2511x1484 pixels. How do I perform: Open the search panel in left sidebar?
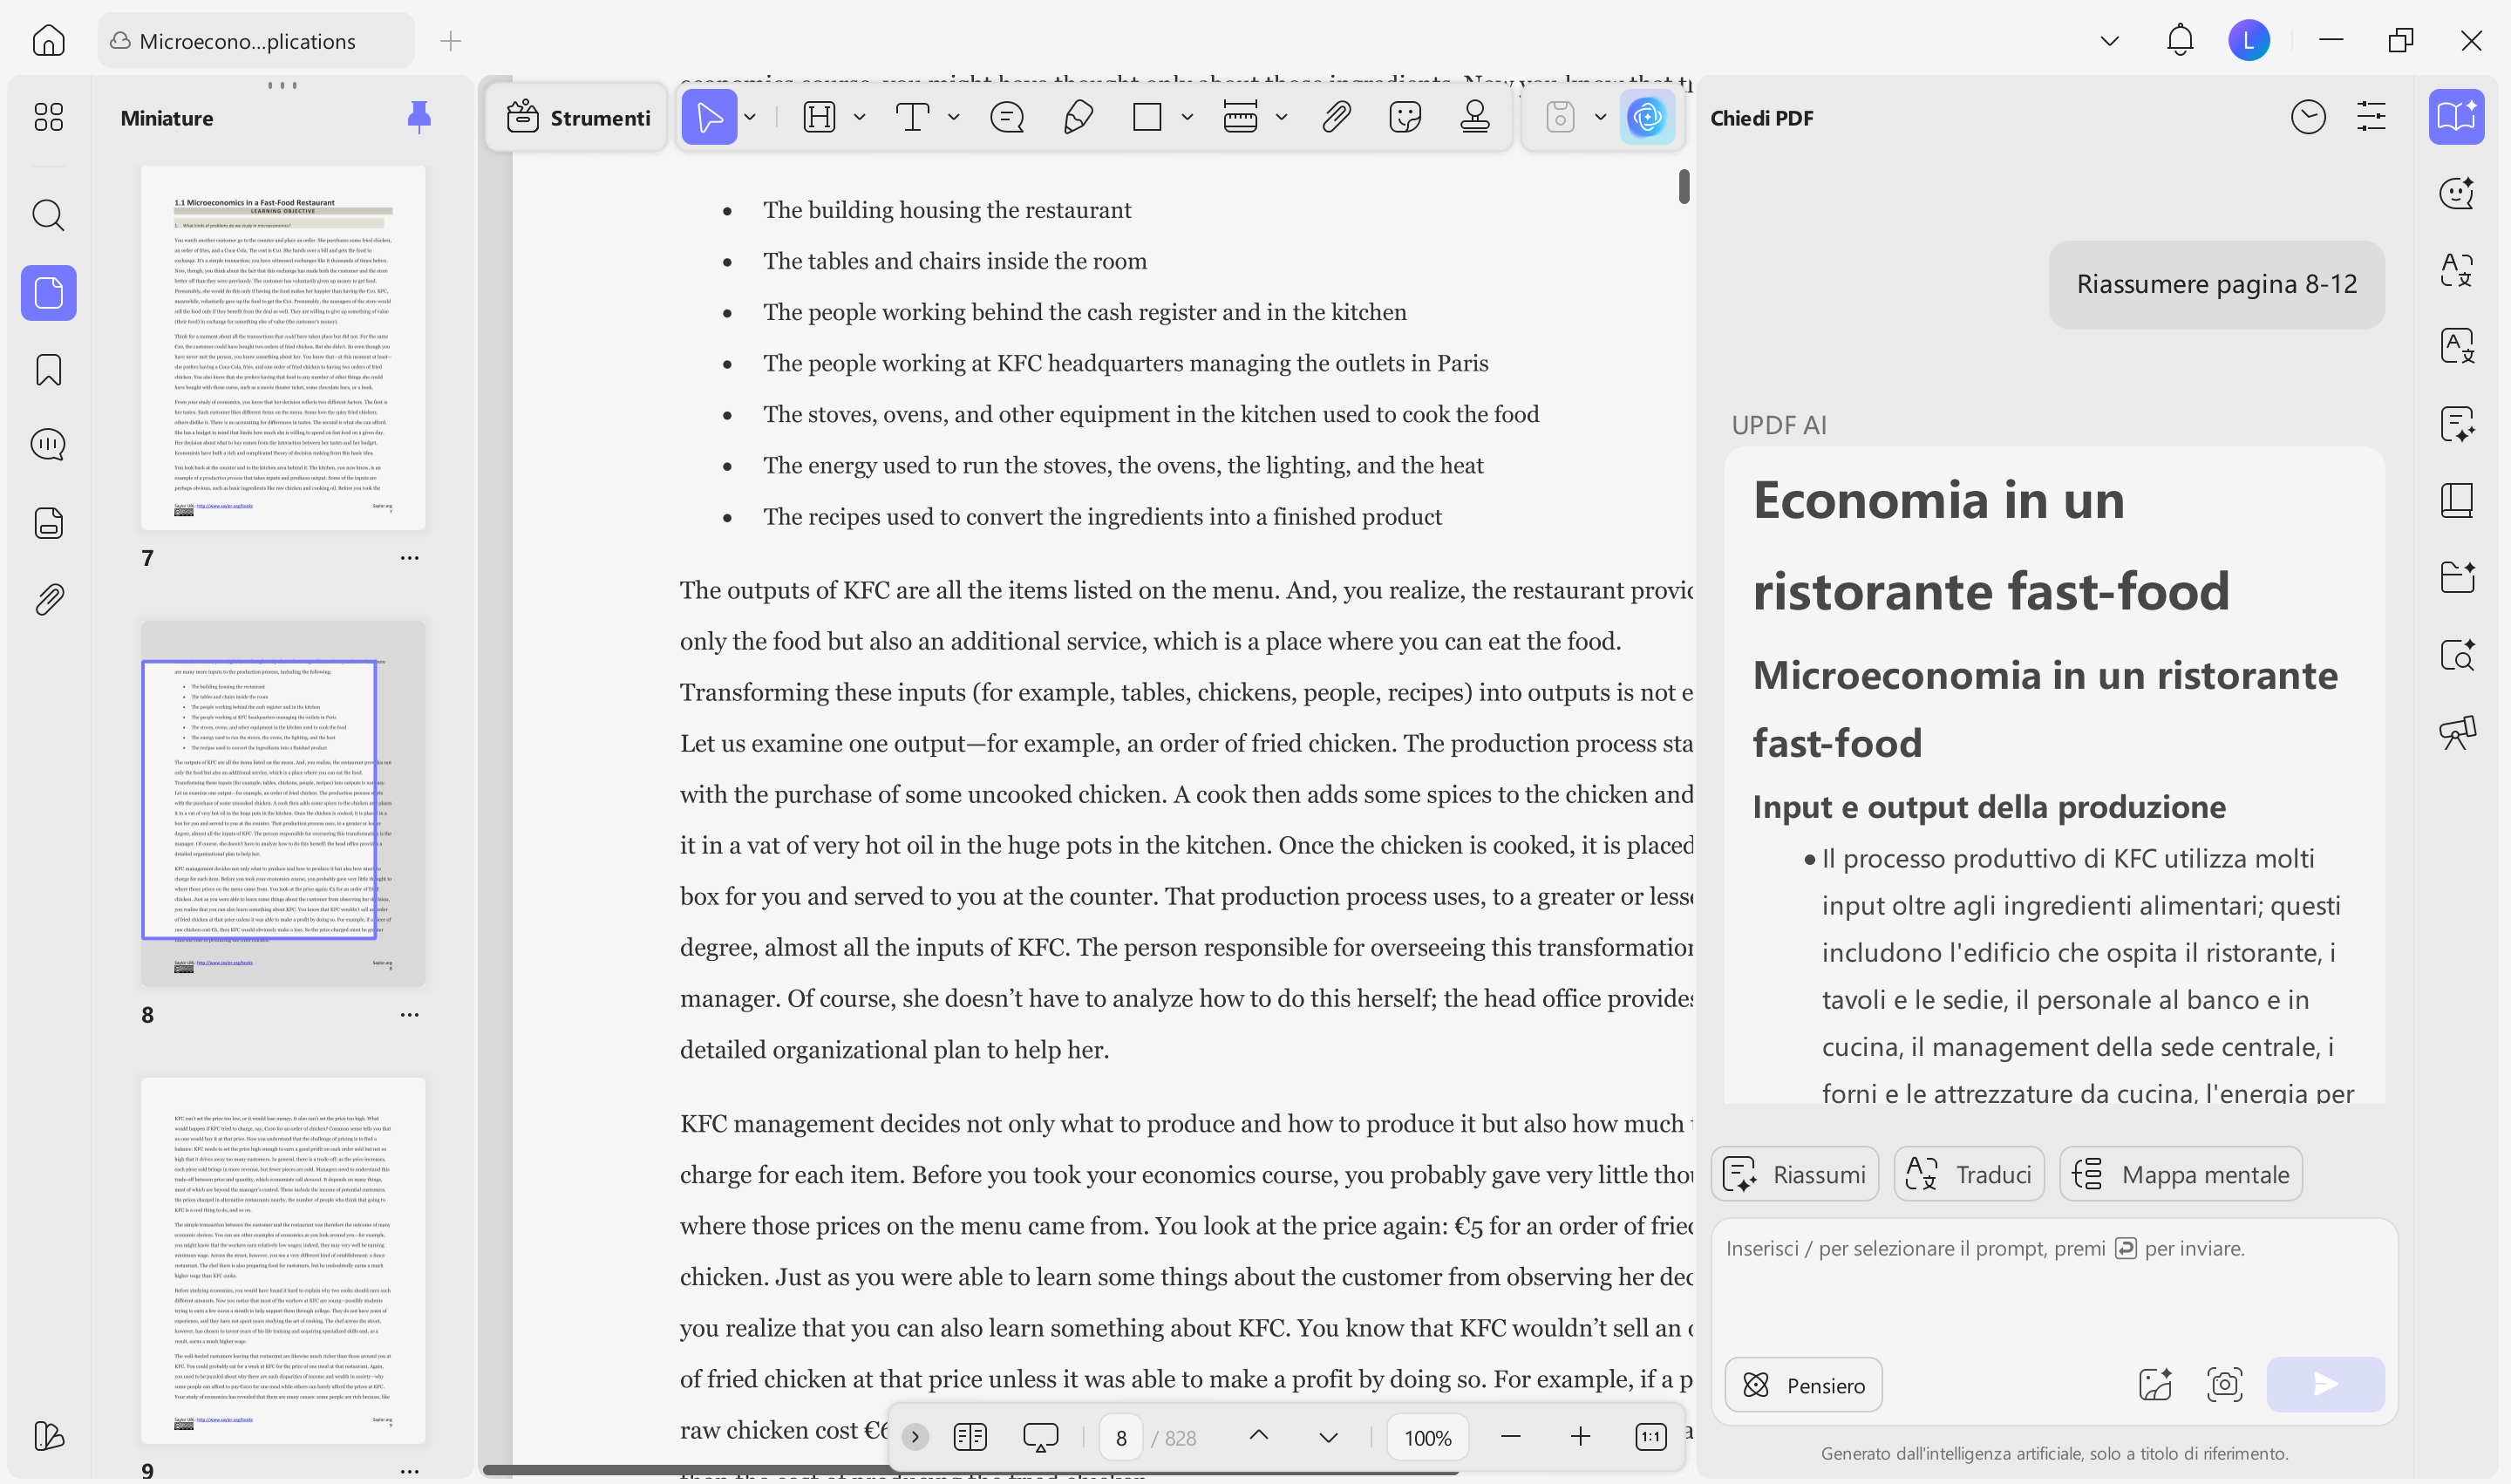point(48,215)
